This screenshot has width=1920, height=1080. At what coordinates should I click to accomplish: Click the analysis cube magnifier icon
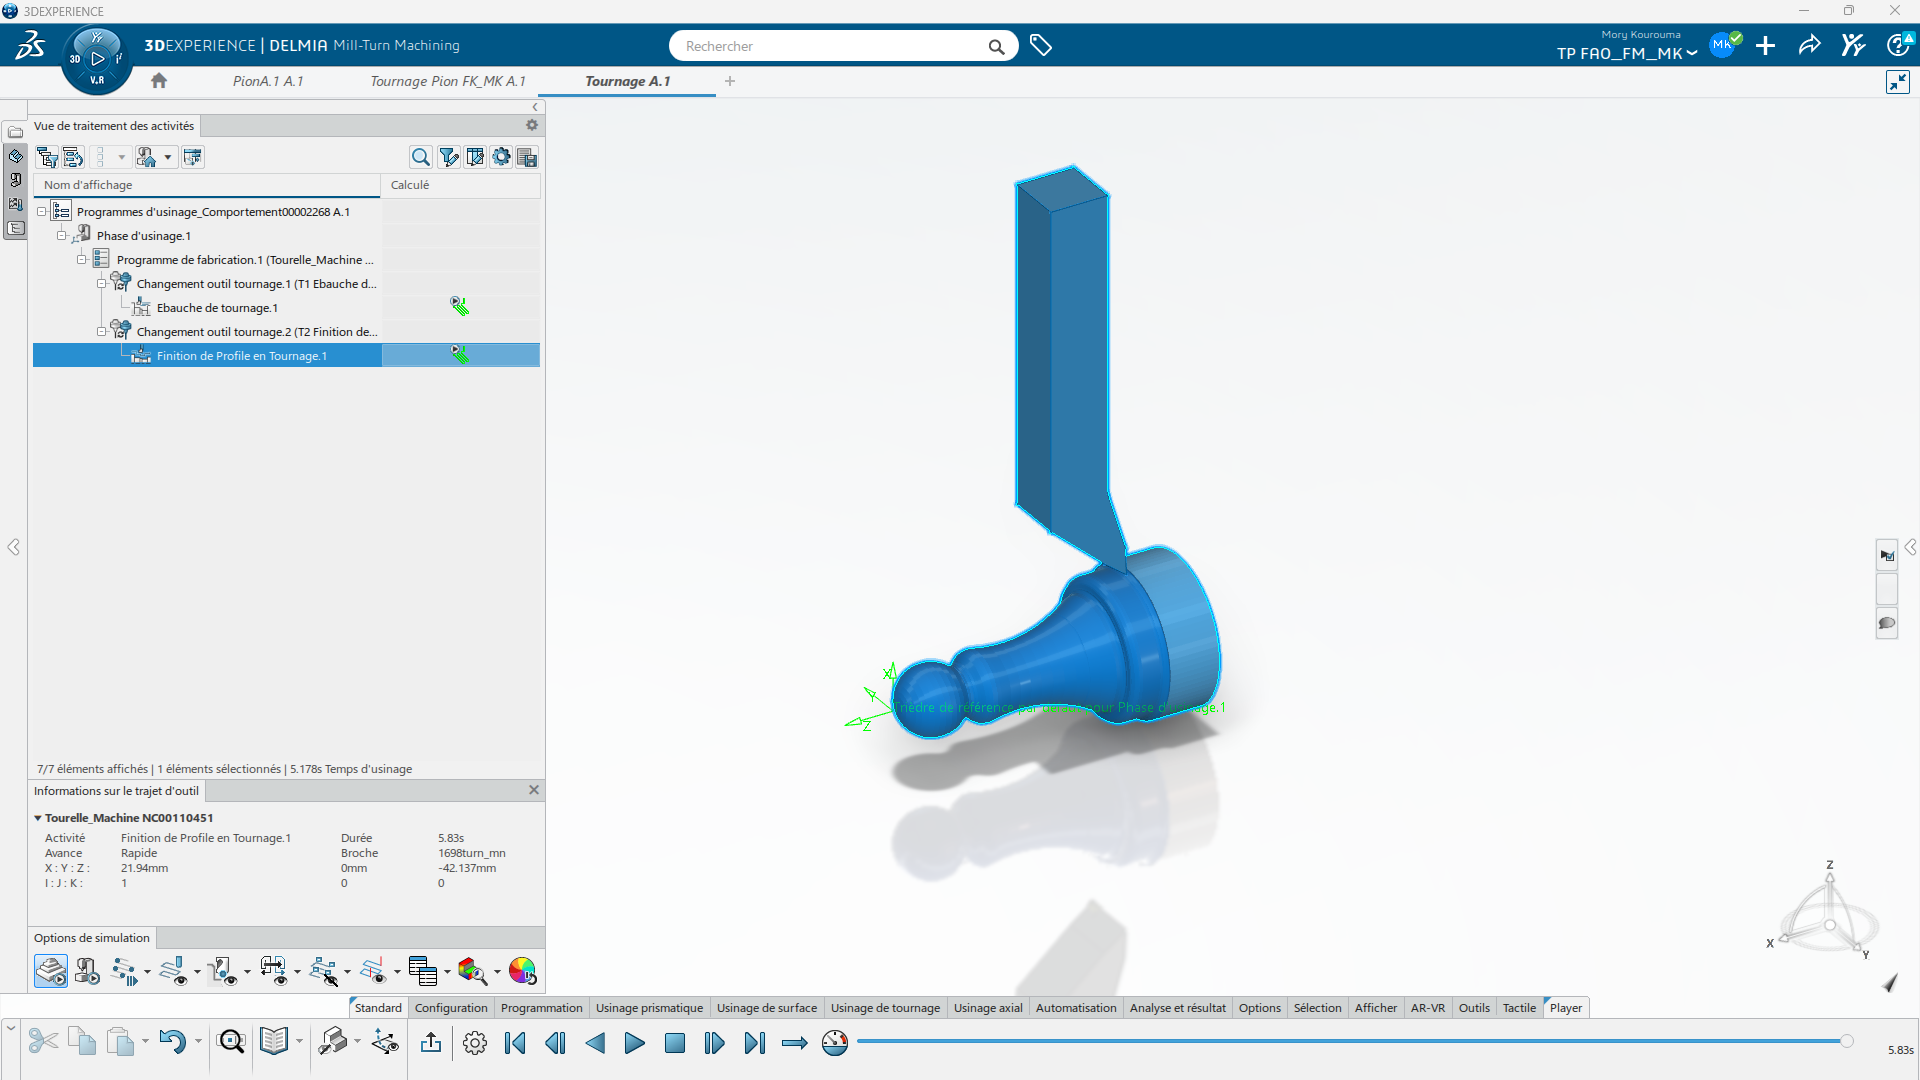pyautogui.click(x=472, y=971)
